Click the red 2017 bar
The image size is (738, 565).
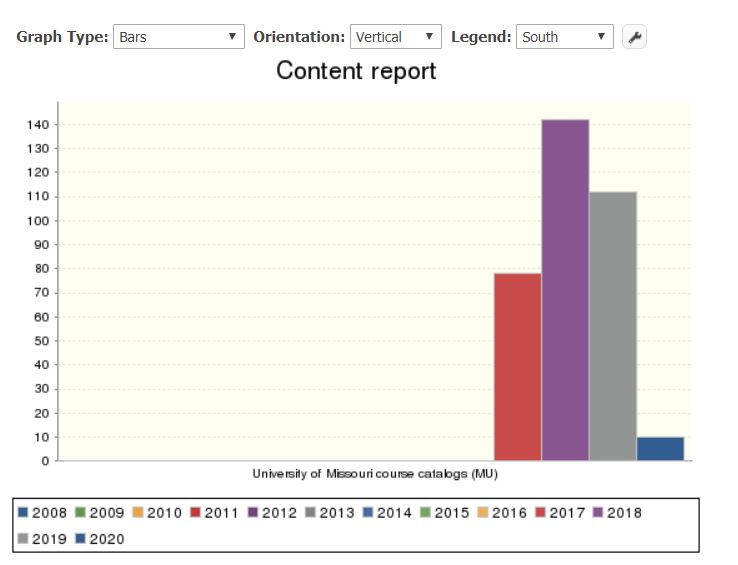click(x=518, y=366)
